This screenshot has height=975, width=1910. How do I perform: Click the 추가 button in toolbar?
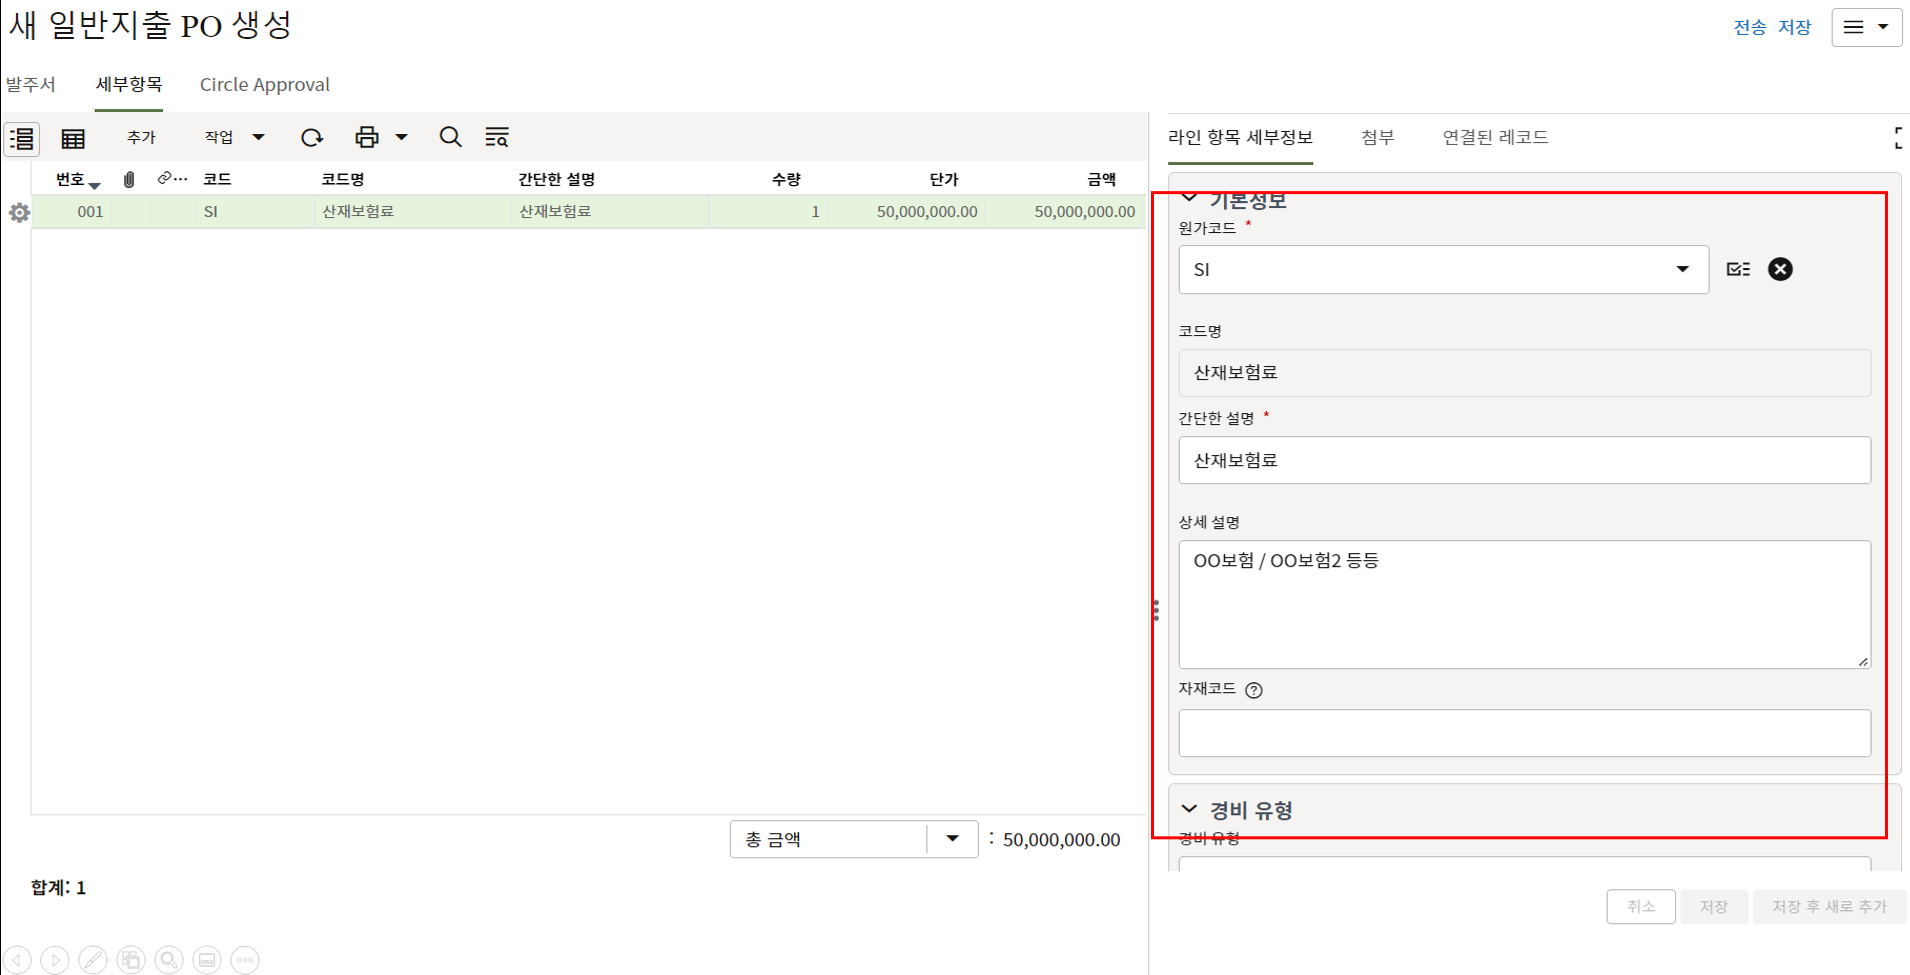pyautogui.click(x=141, y=138)
